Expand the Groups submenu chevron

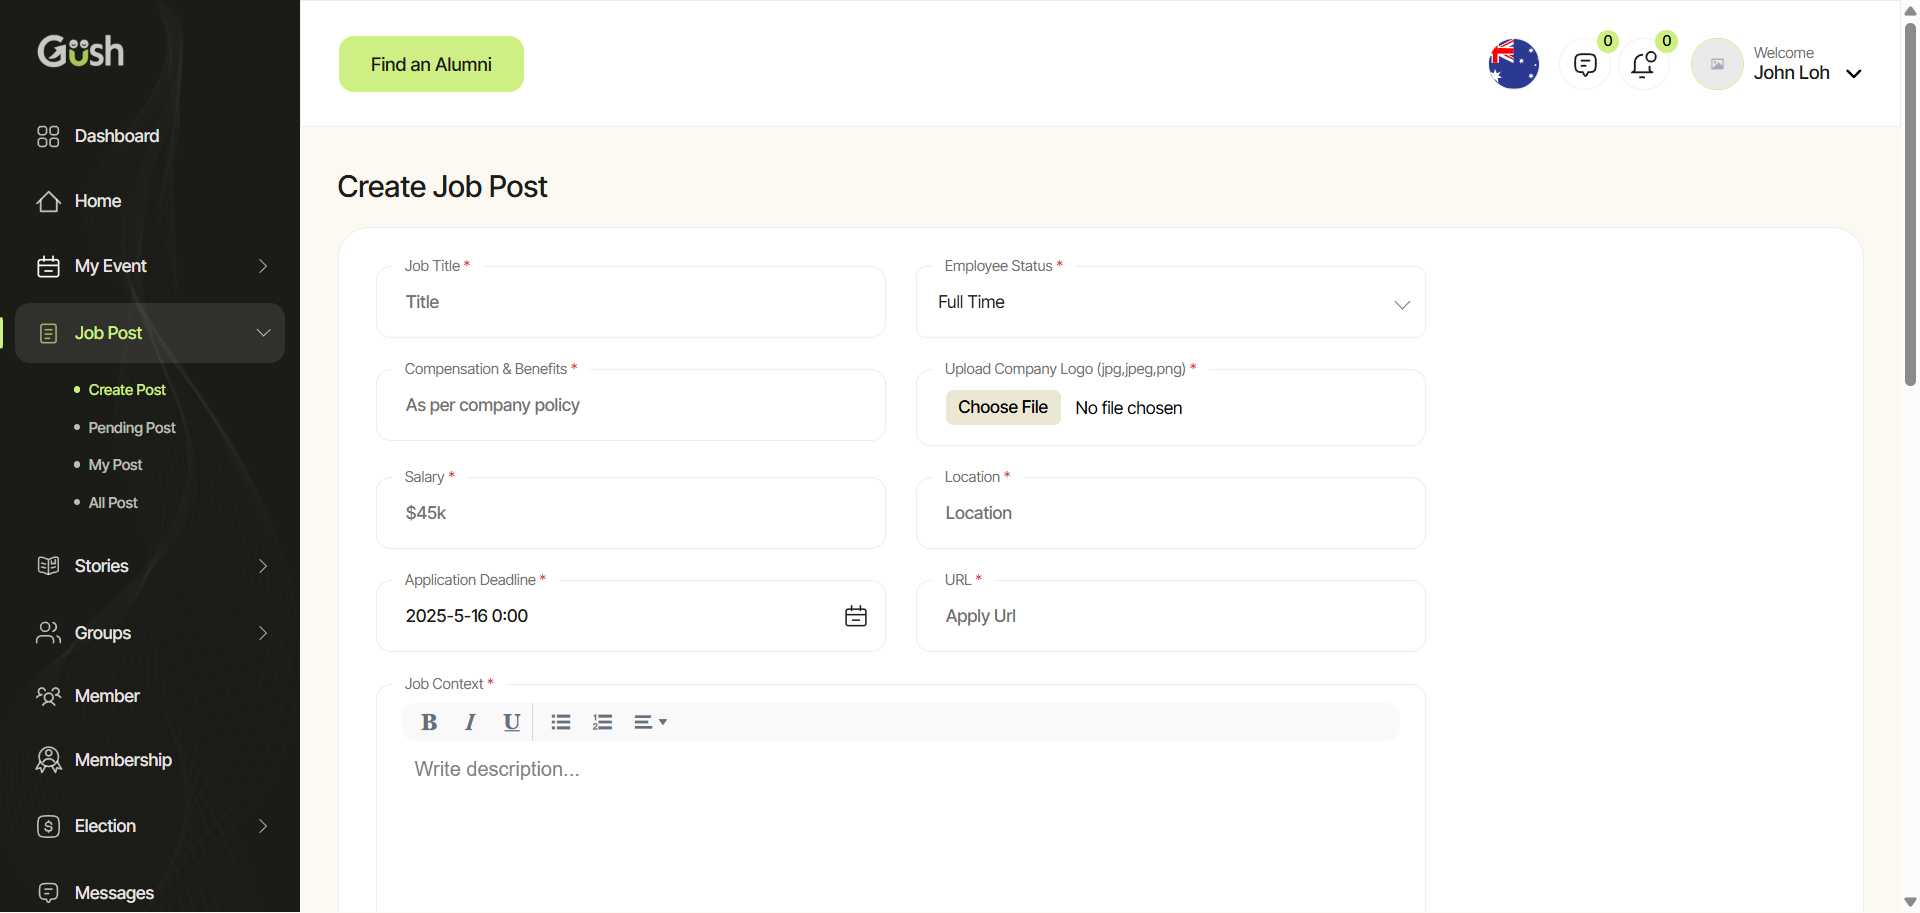click(x=263, y=633)
